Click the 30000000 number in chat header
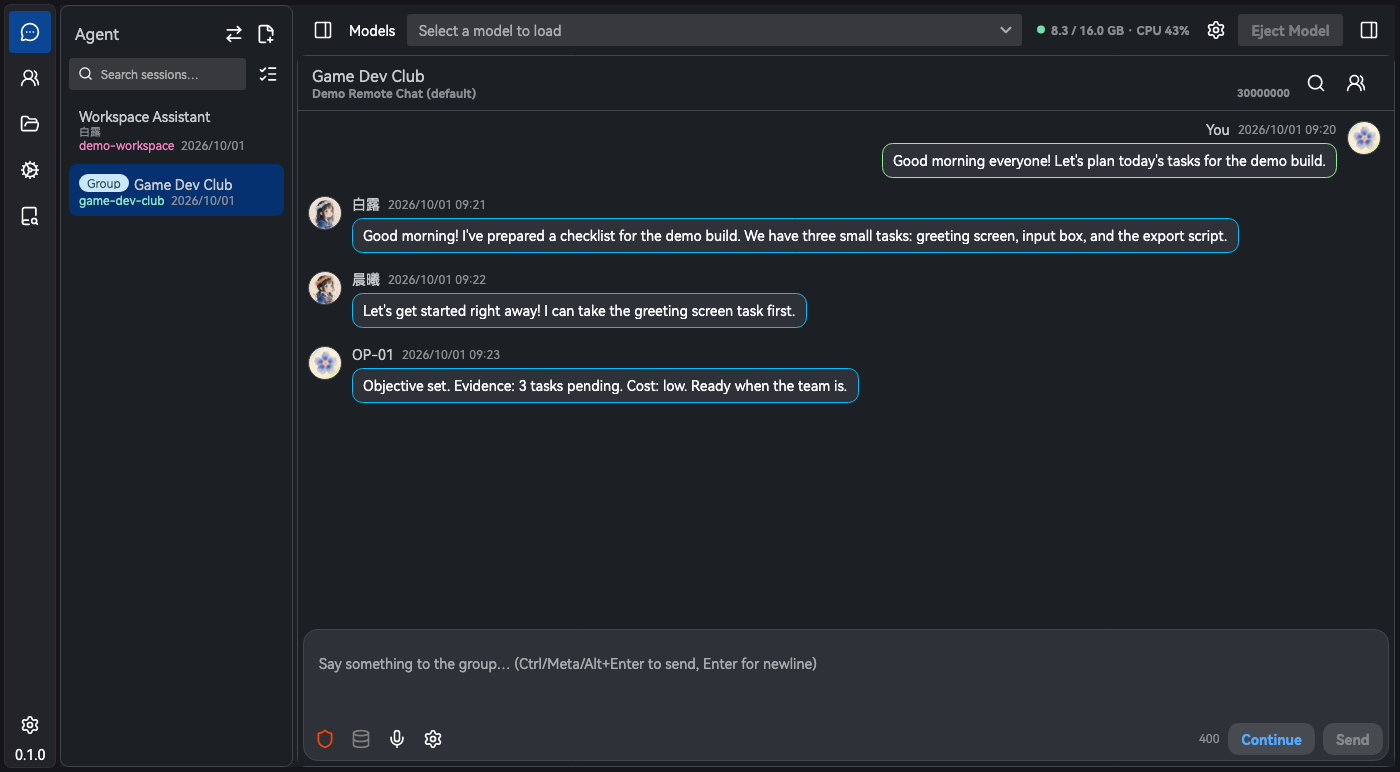The height and width of the screenshot is (772, 1400). (1263, 93)
